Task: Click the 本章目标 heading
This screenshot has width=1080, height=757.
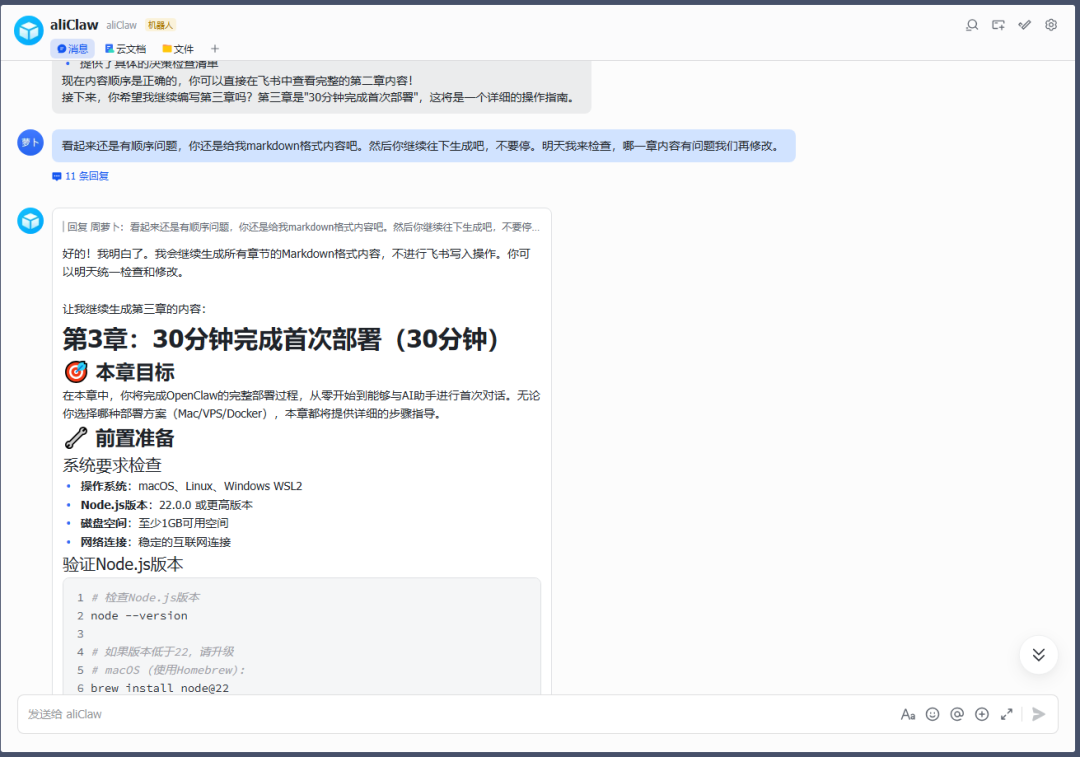Action: coord(119,372)
